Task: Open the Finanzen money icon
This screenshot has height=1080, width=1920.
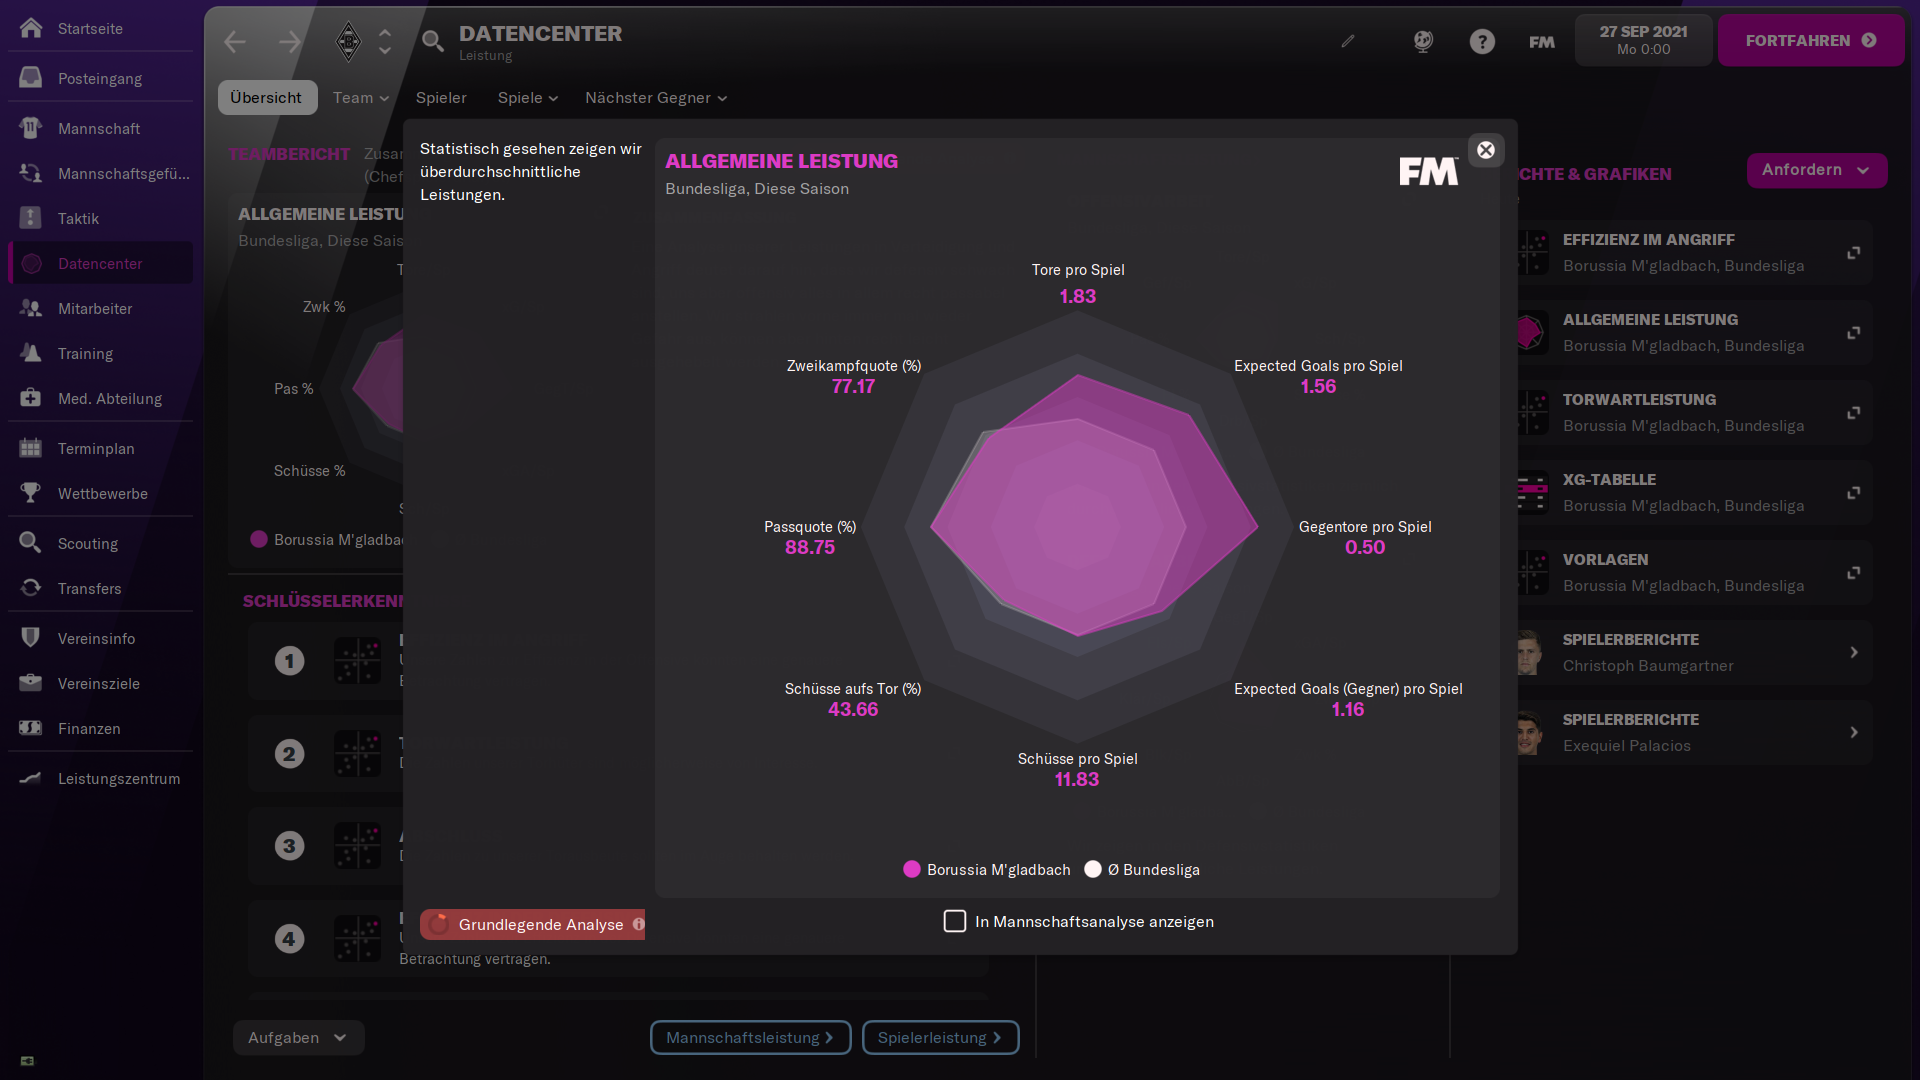Action: [31, 728]
